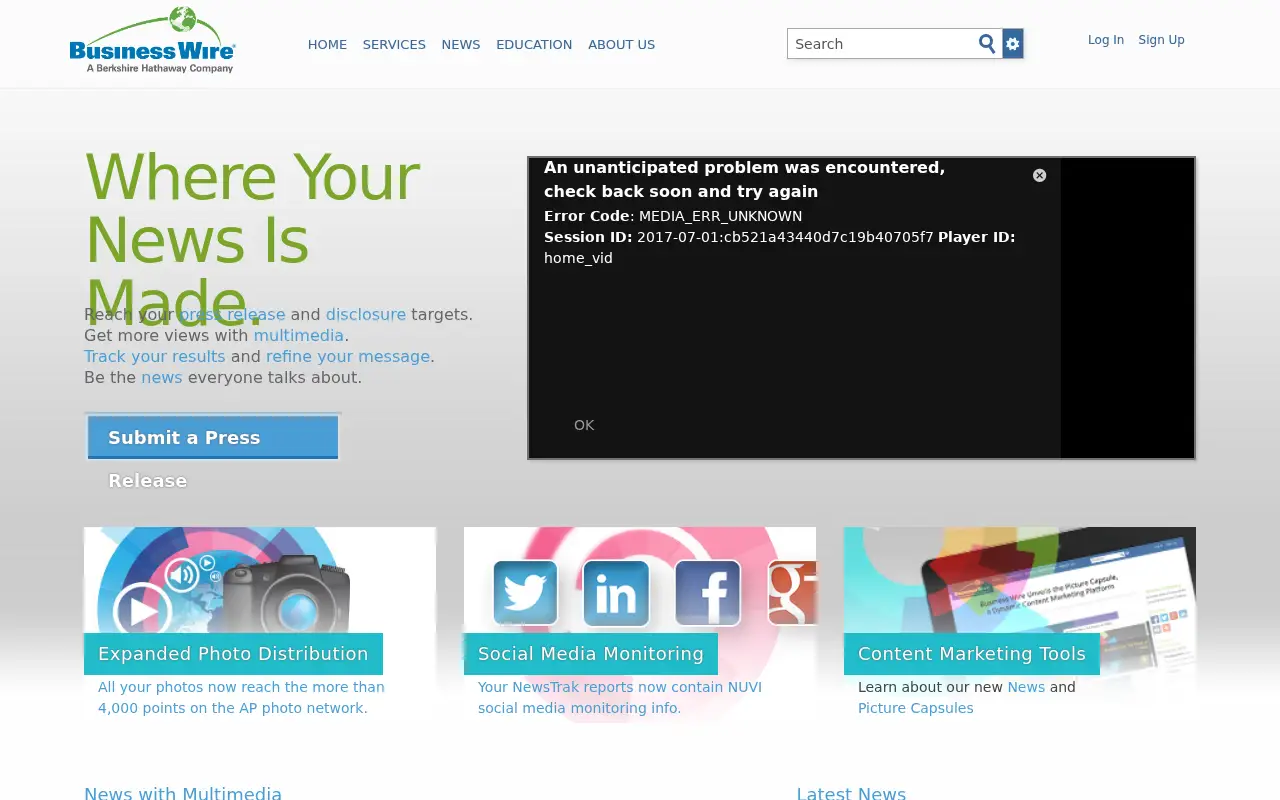1280x800 pixels.
Task: Dismiss the video error with X icon
Action: pos(1040,175)
